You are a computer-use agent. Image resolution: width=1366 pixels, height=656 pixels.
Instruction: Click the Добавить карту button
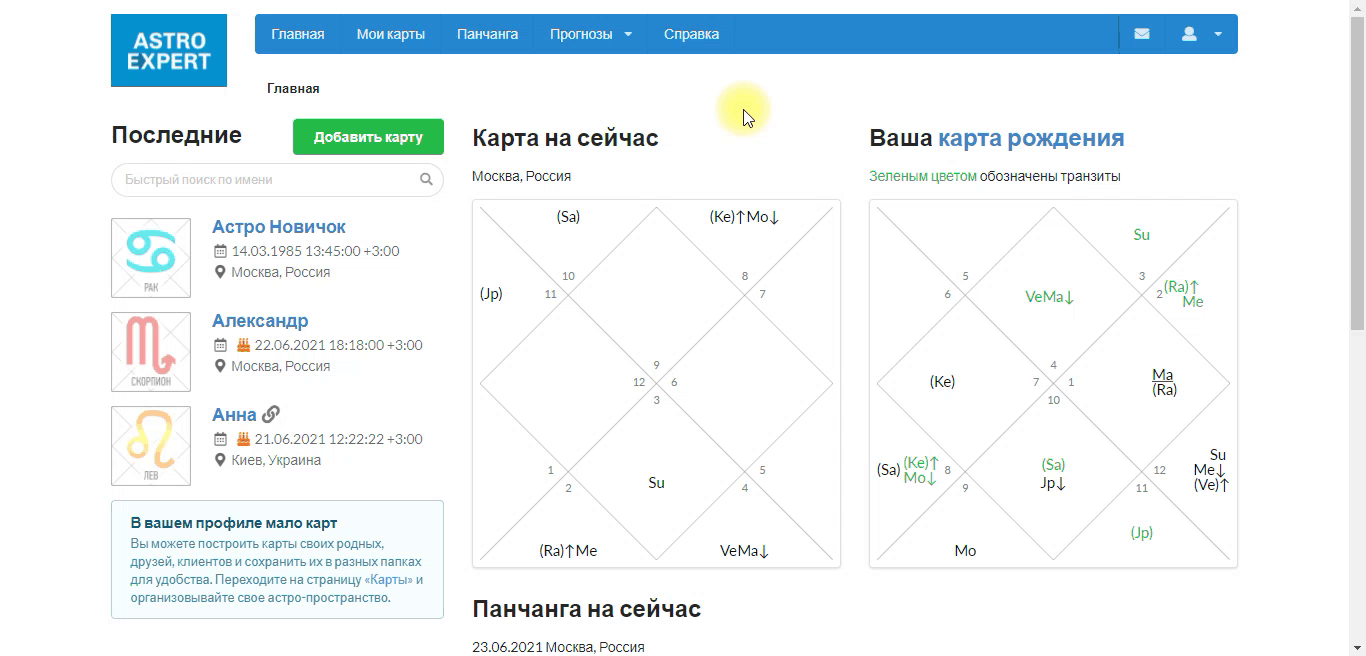pos(368,137)
